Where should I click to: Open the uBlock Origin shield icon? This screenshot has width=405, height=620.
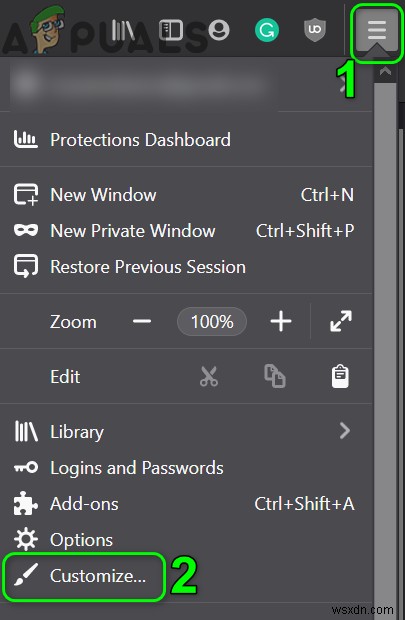315,30
